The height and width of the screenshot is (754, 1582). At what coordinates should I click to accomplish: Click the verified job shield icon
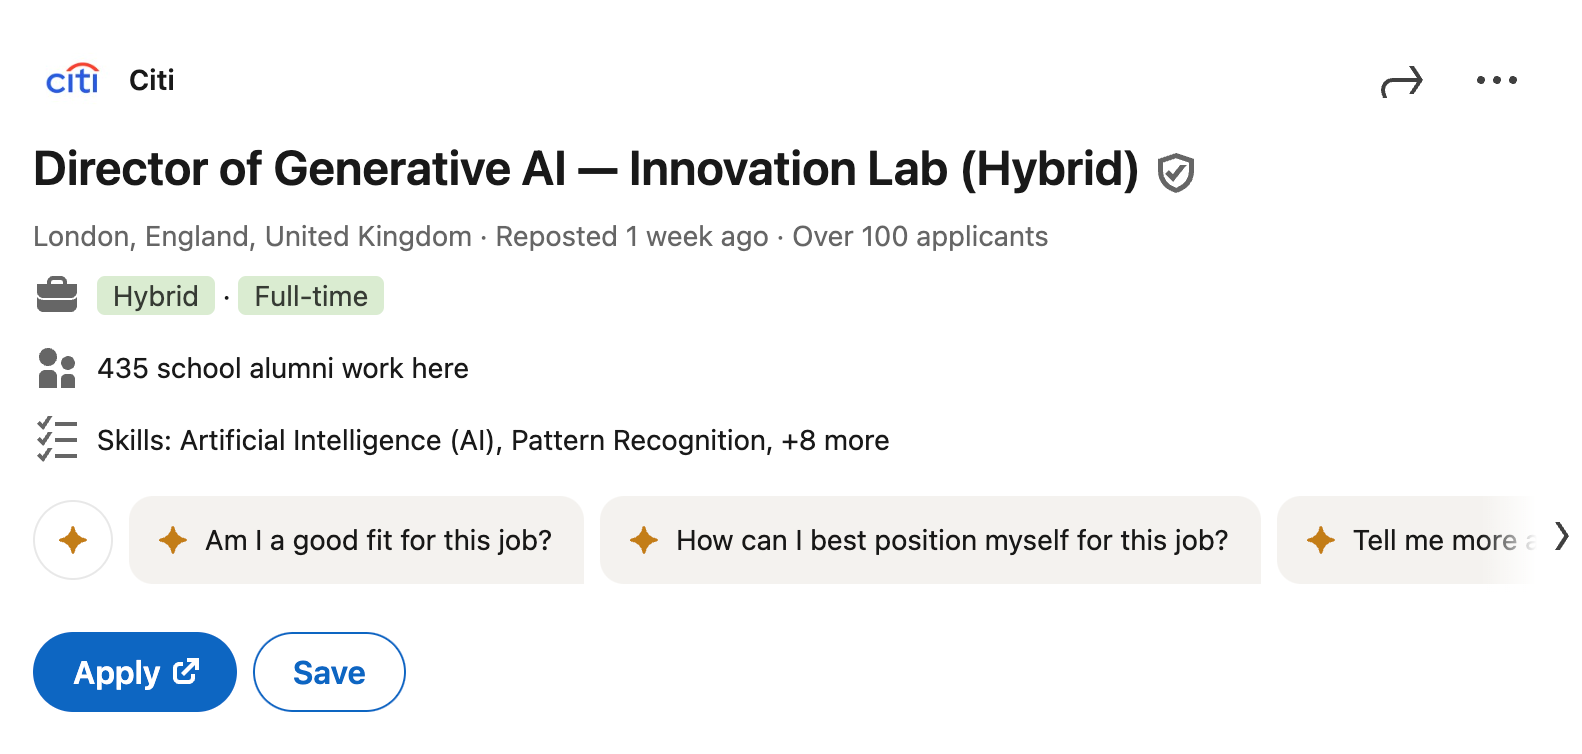click(1176, 171)
